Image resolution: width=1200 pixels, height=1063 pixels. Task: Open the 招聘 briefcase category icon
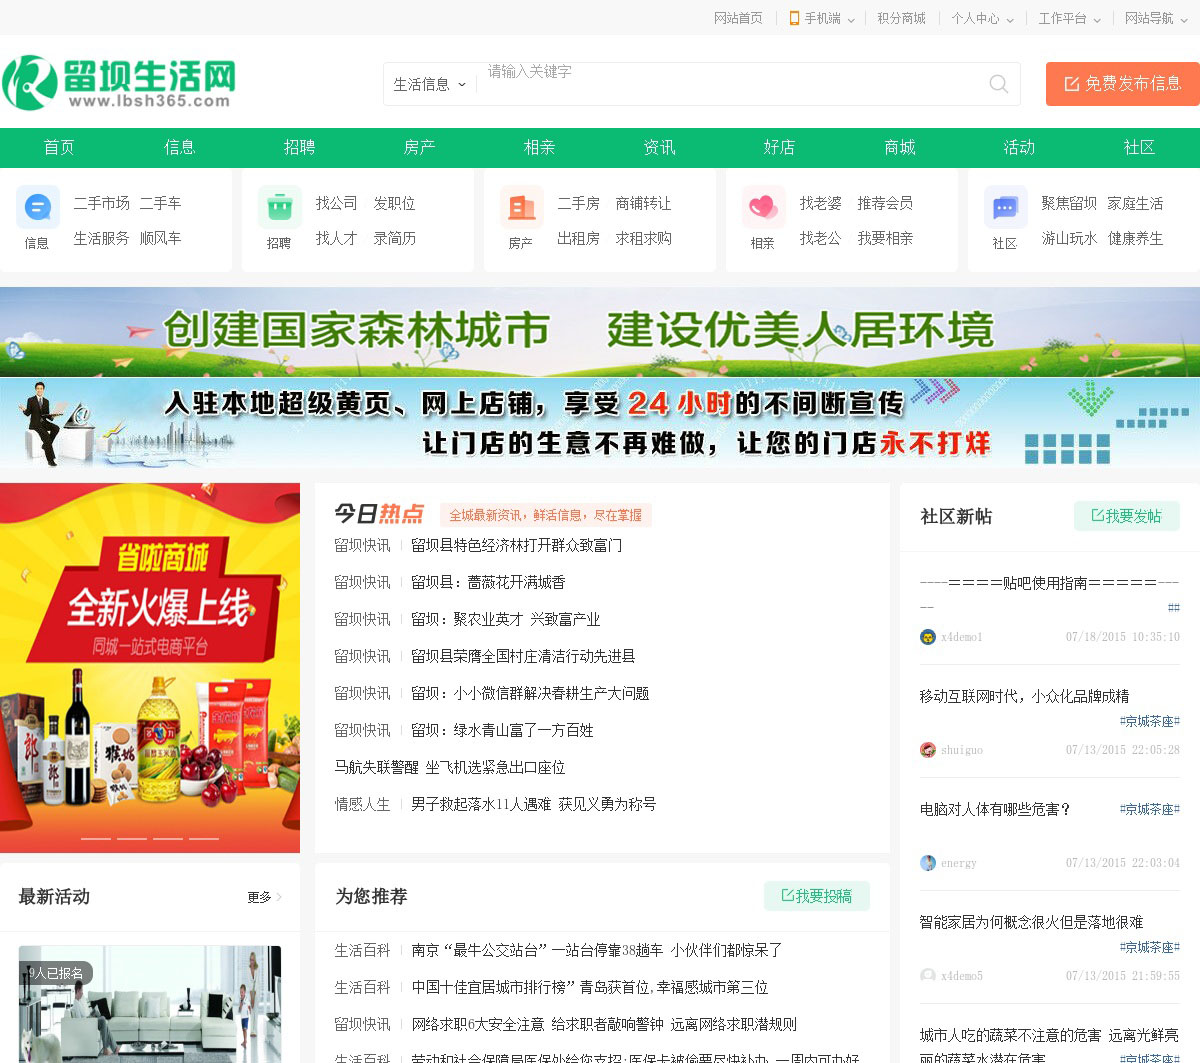[x=280, y=207]
